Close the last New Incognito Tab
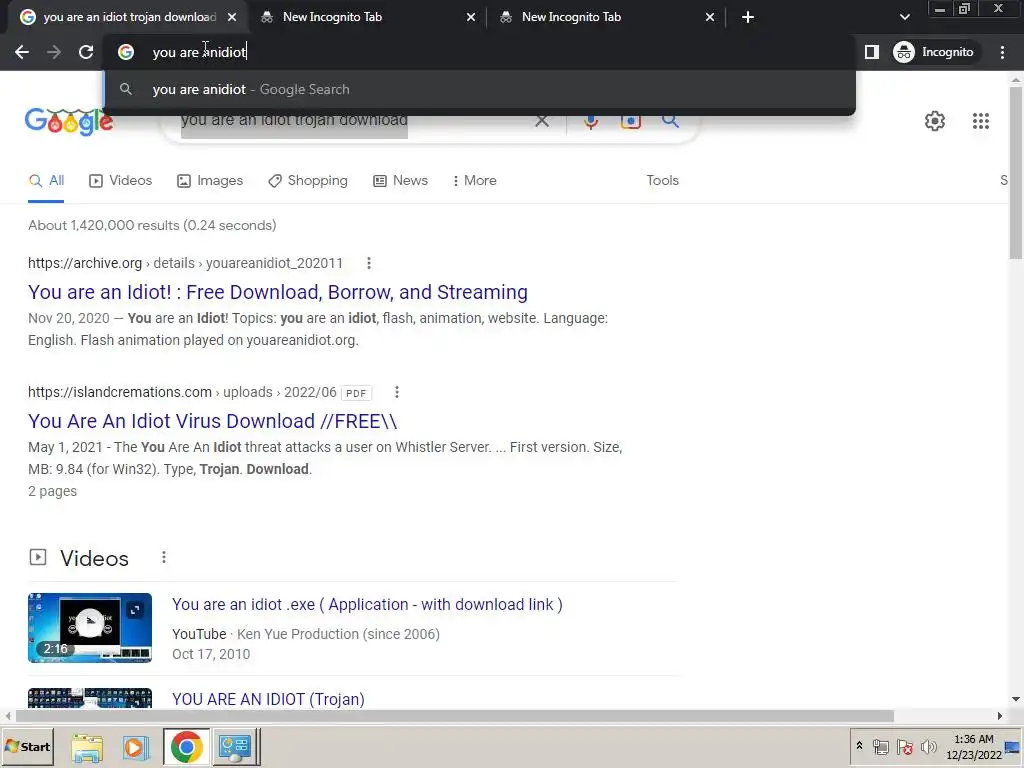Screen dimensions: 1024x768 [x=710, y=17]
